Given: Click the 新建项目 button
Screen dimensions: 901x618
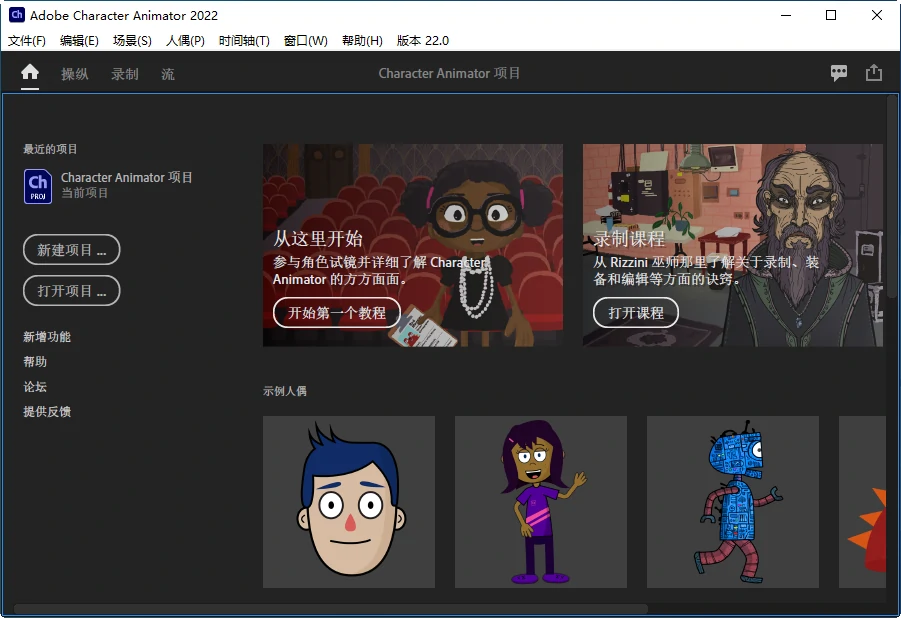Looking at the screenshot, I should click(x=72, y=250).
